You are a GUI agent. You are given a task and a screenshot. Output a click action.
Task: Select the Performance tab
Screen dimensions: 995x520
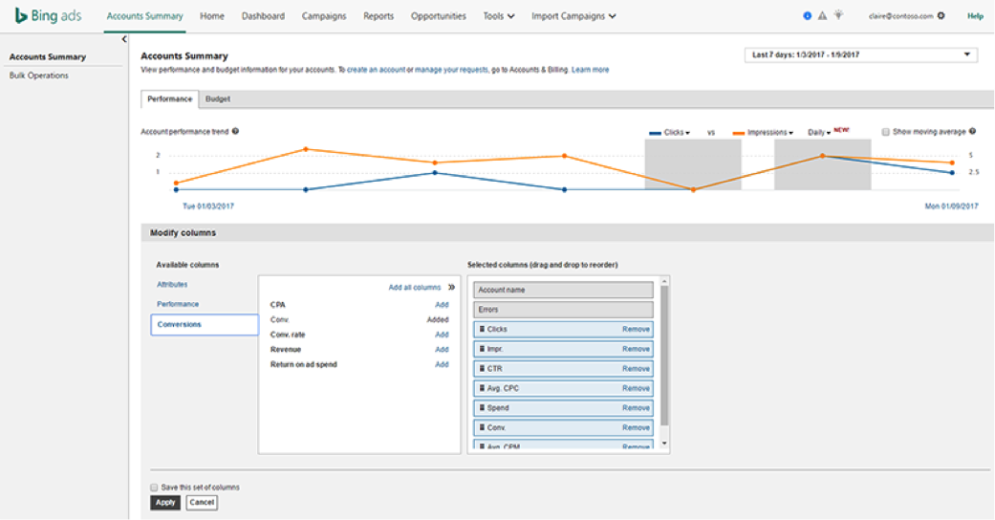coord(169,99)
